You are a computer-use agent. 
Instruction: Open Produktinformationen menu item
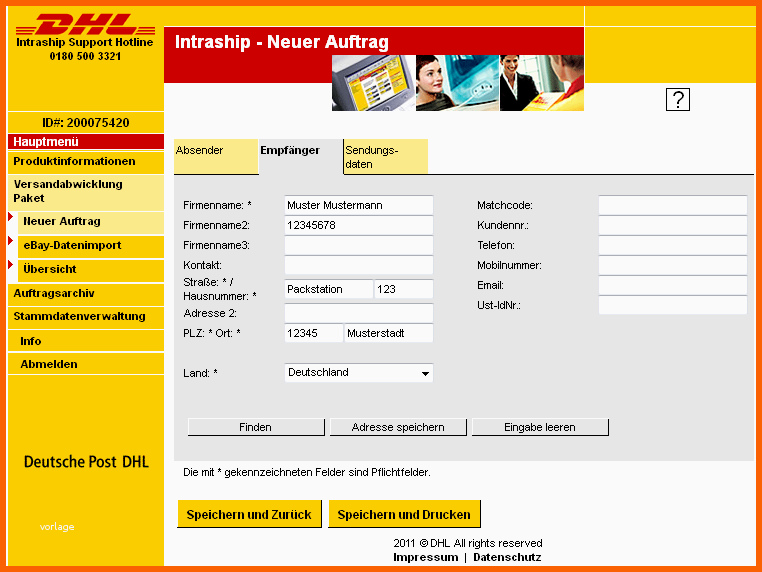point(86,162)
